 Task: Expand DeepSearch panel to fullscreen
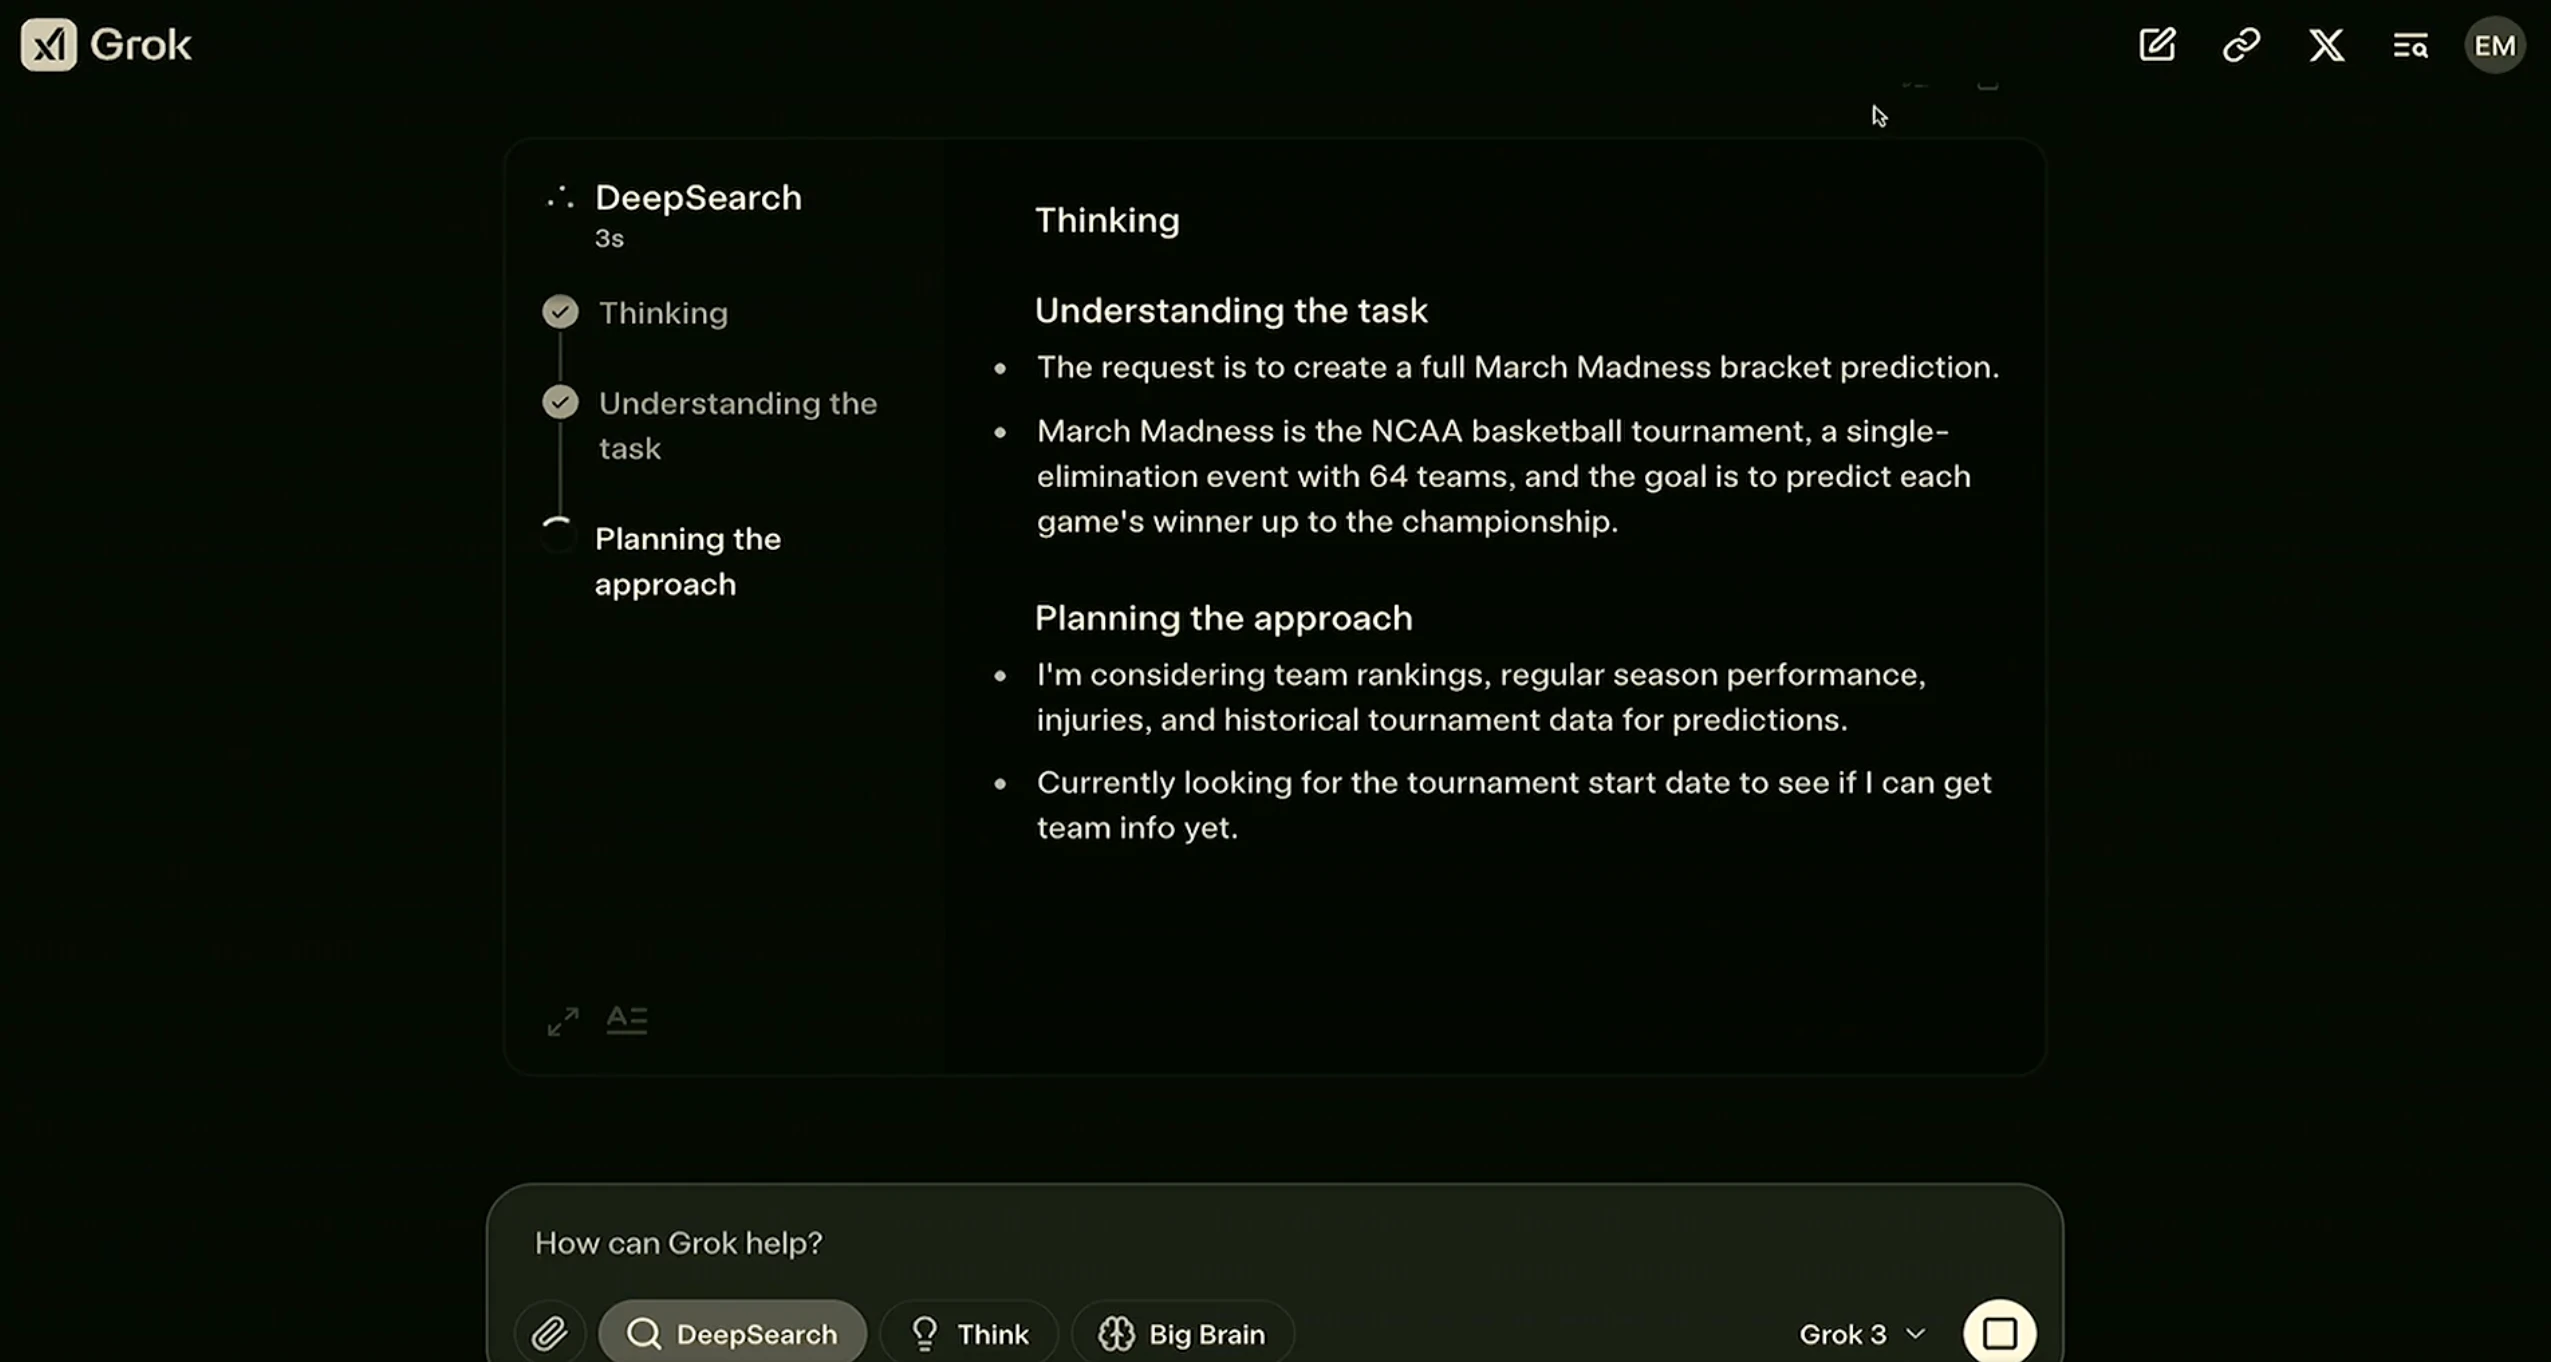tap(563, 1021)
